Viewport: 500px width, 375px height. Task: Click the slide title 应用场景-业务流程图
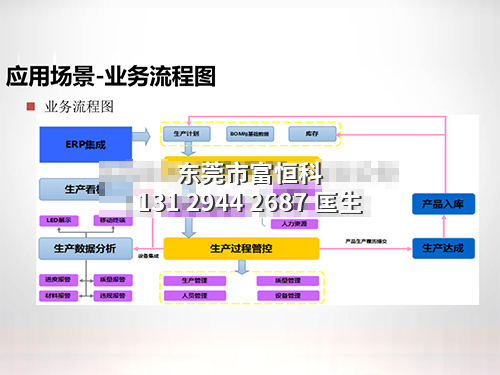pos(111,76)
